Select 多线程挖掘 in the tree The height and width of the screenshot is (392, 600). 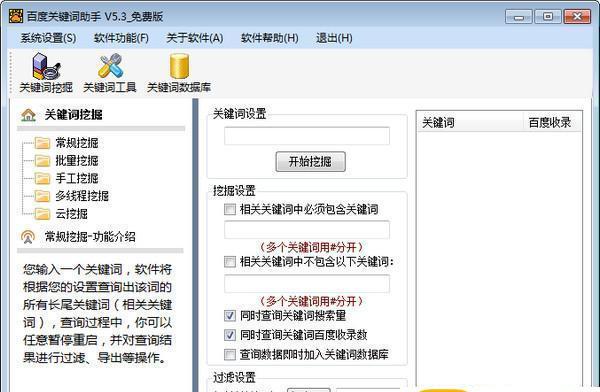[82, 196]
